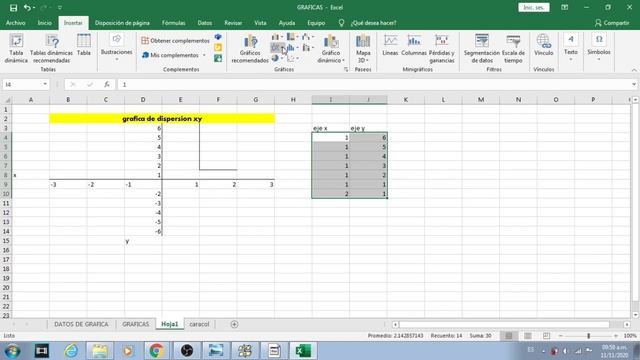Insert Escala de tiempo timeline
The height and width of the screenshot is (360, 640).
(x=513, y=49)
